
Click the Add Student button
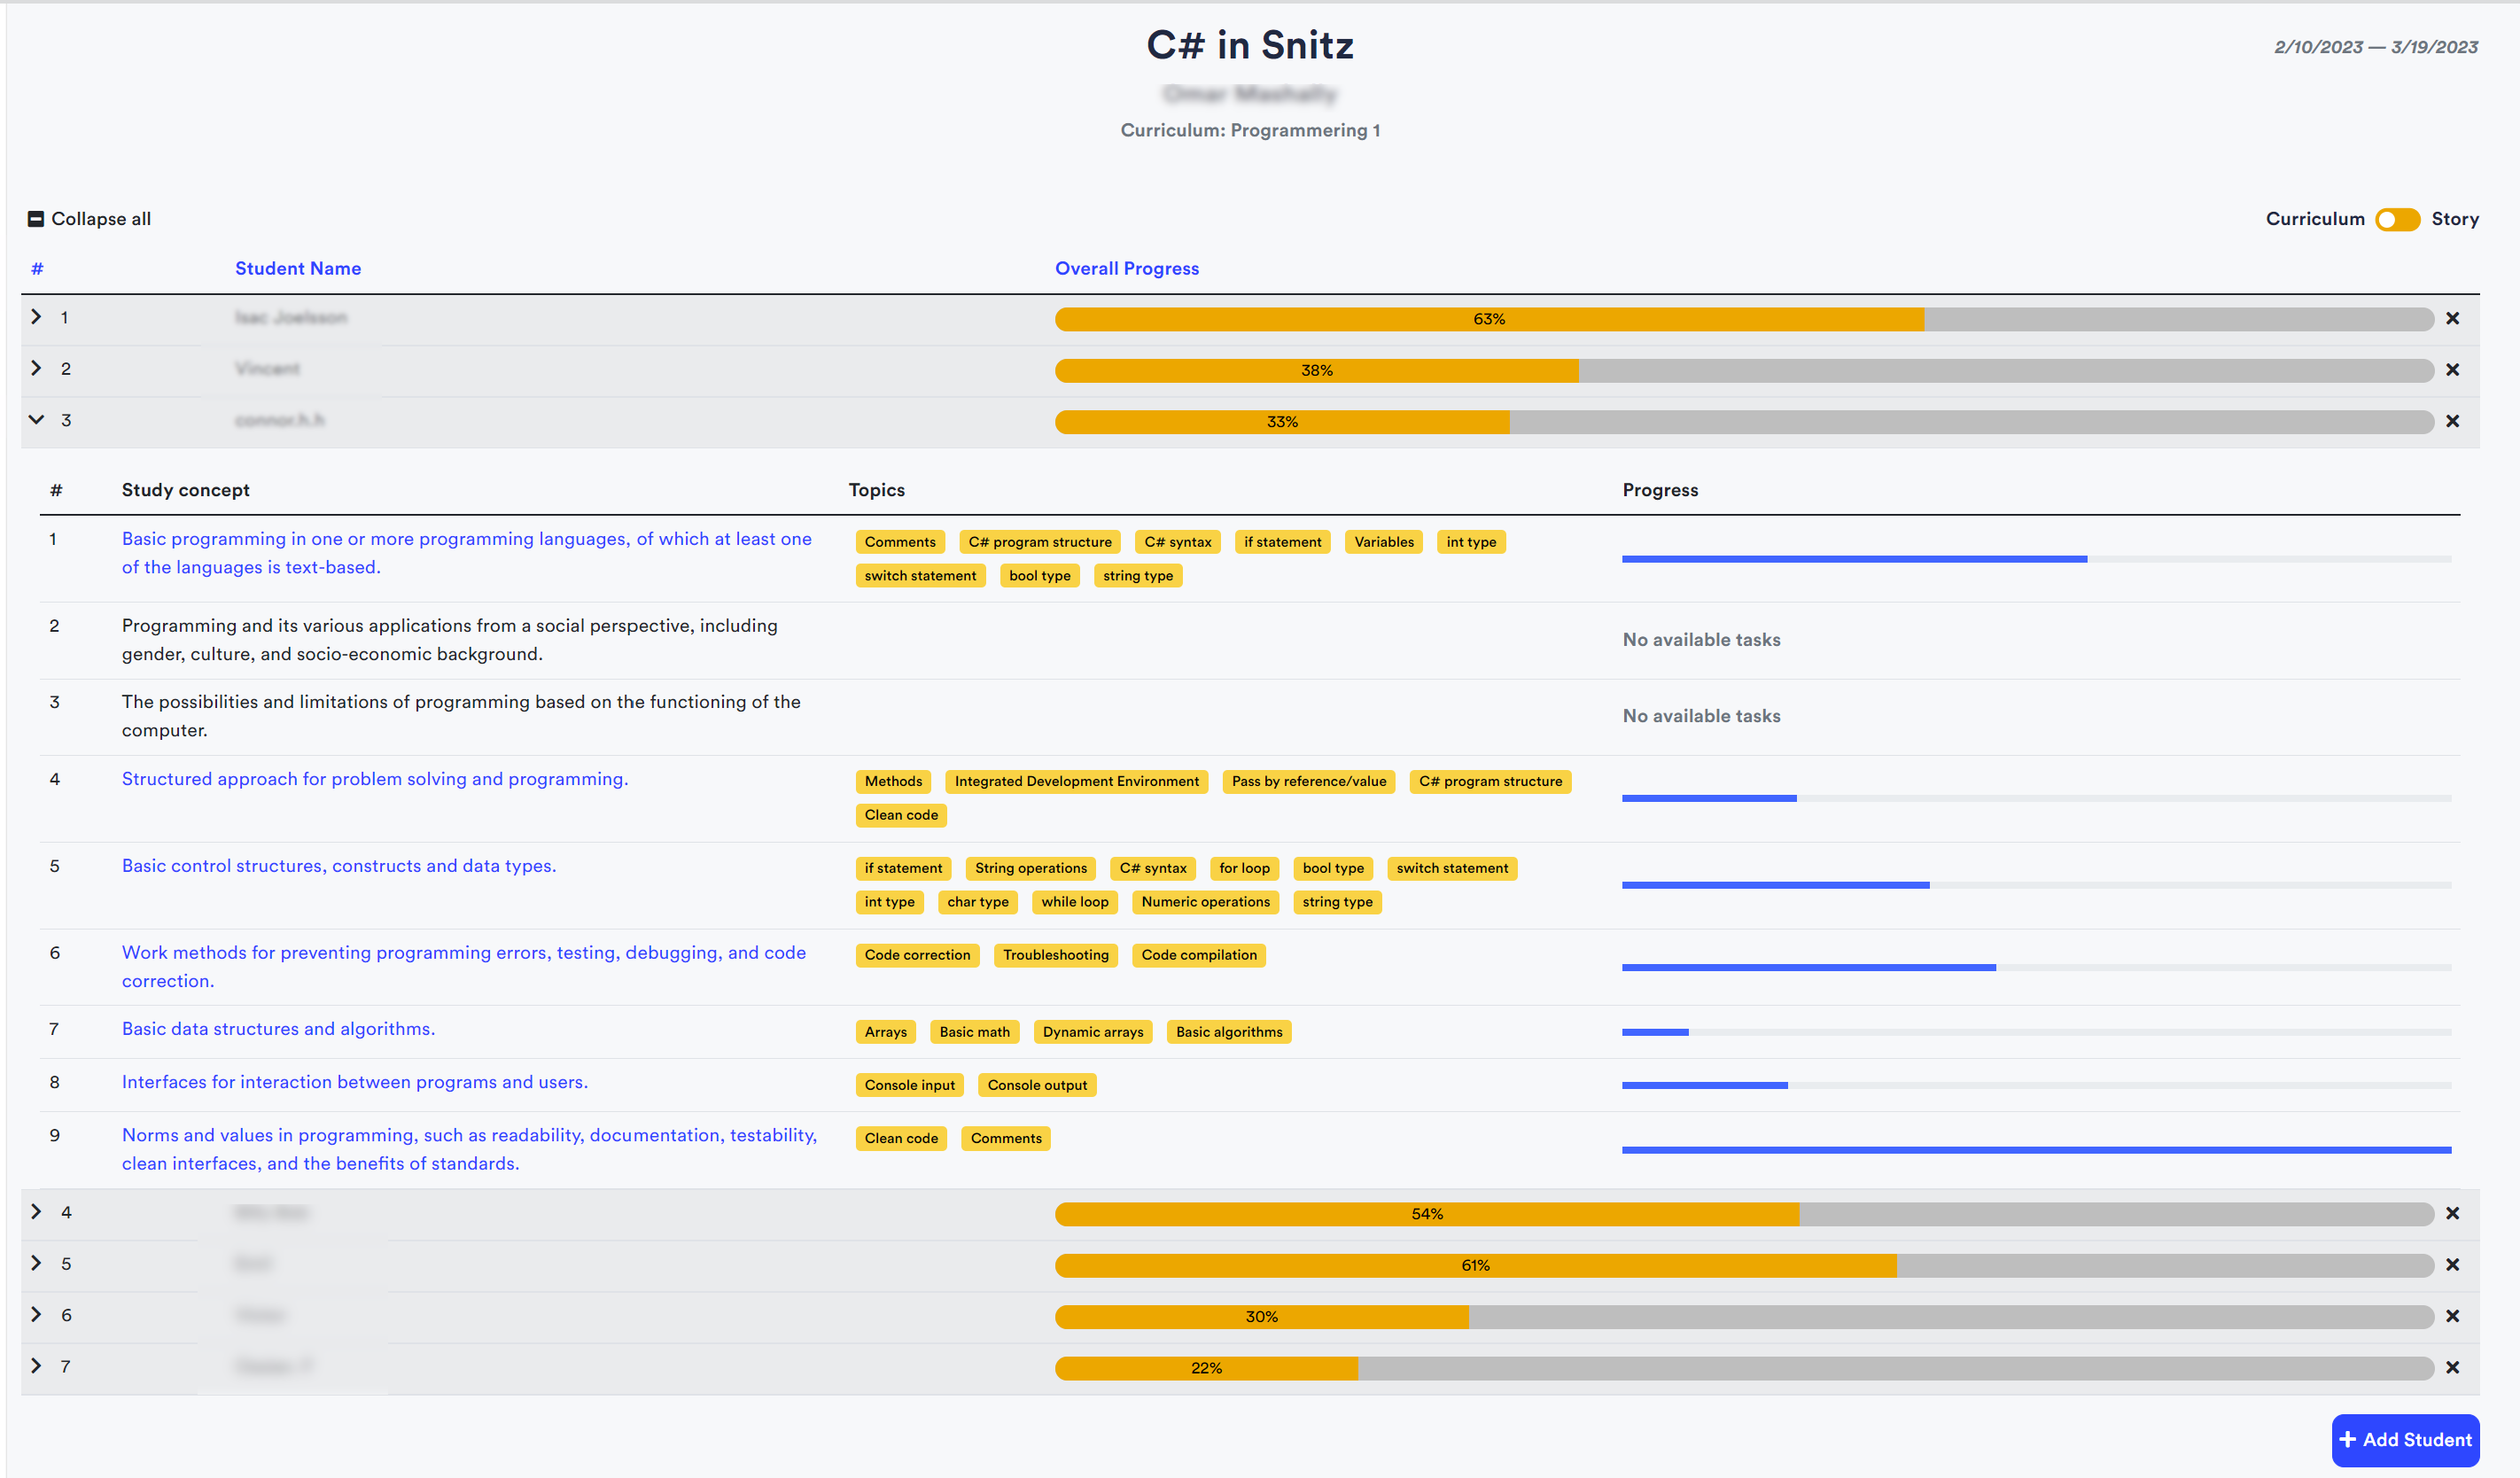[2404, 1439]
